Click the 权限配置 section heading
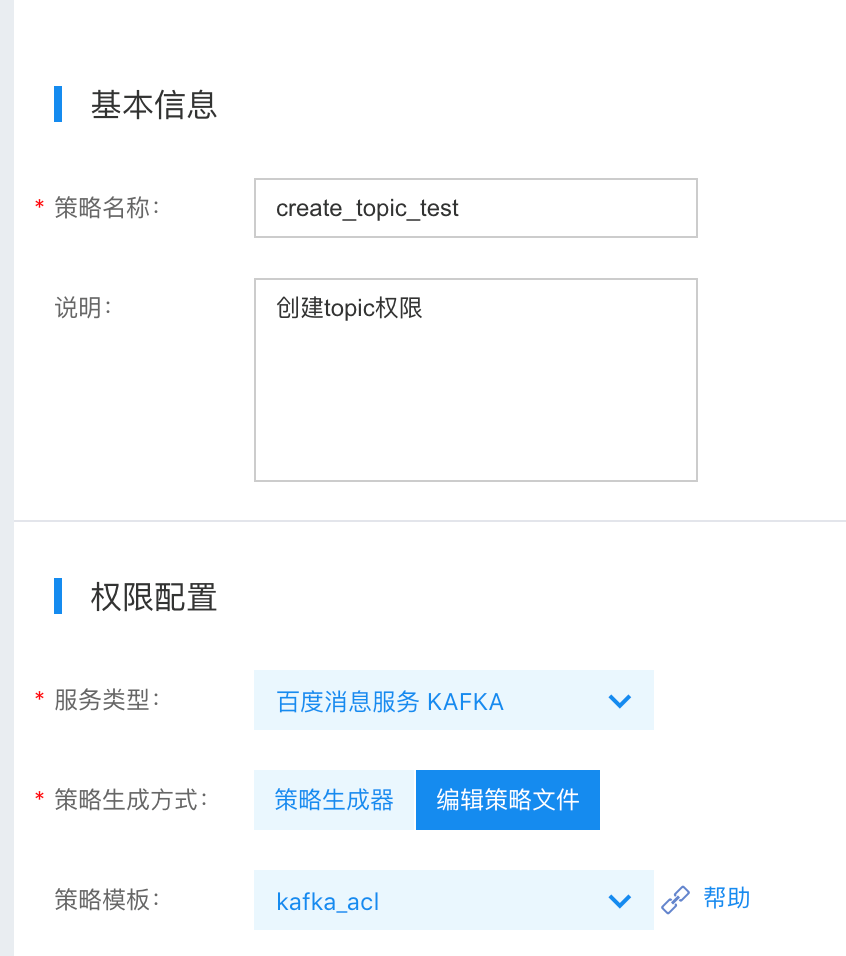 pos(154,597)
